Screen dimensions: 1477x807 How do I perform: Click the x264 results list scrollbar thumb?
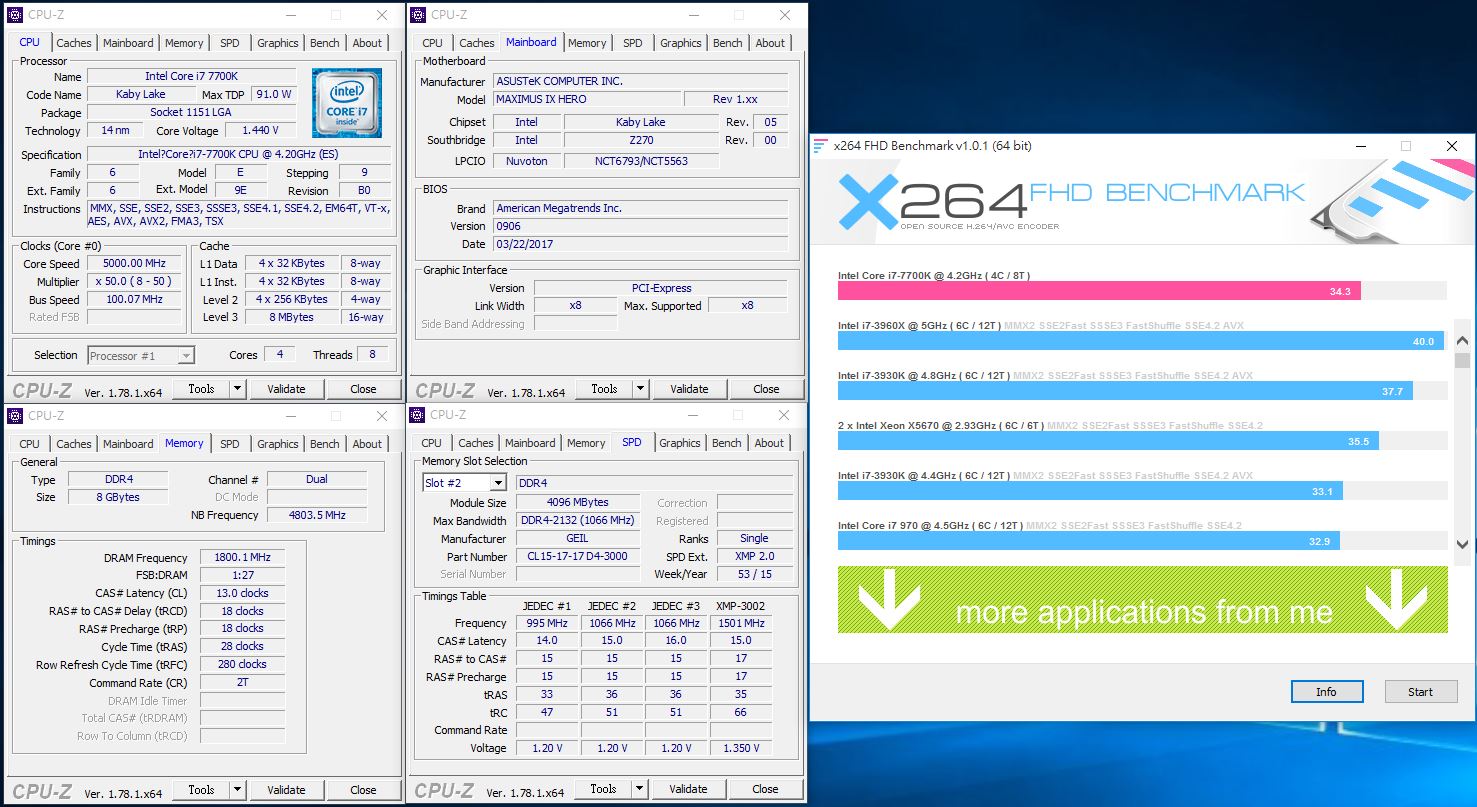pyautogui.click(x=1461, y=361)
